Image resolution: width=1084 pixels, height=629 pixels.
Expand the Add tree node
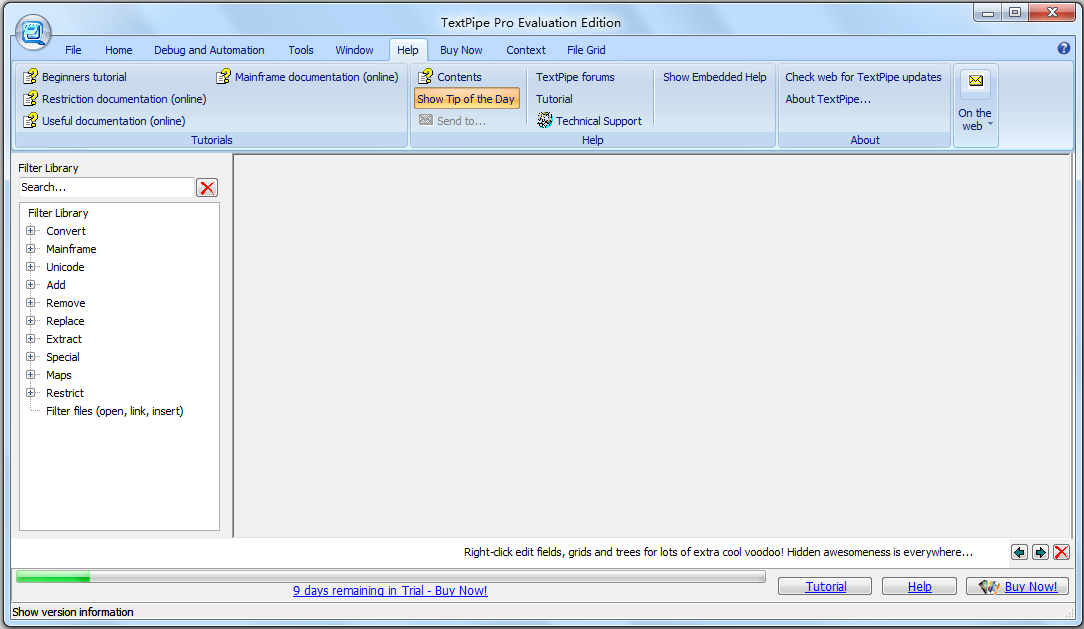(x=30, y=285)
